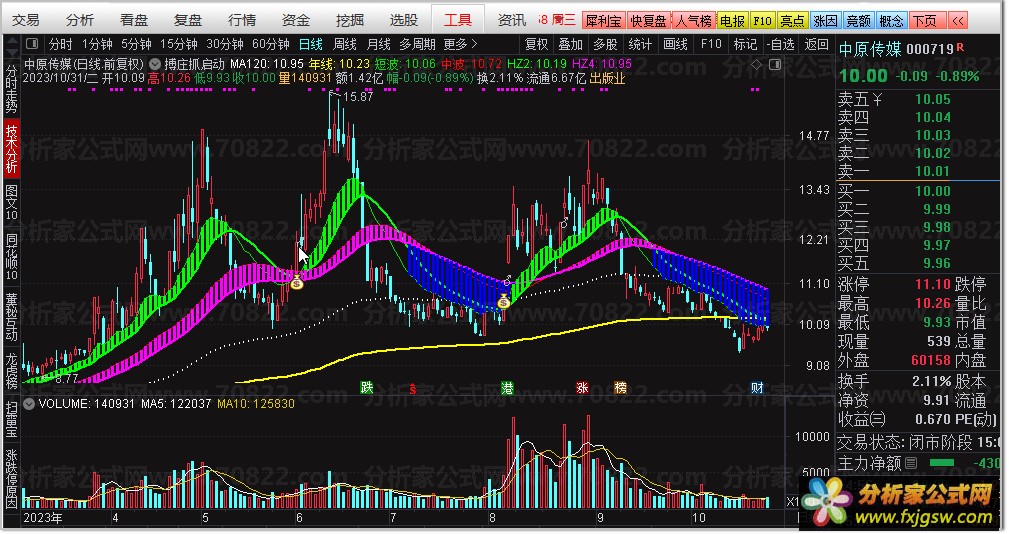Open the 多股 multi-stock view
The width and height of the screenshot is (1009, 534).
[x=605, y=44]
